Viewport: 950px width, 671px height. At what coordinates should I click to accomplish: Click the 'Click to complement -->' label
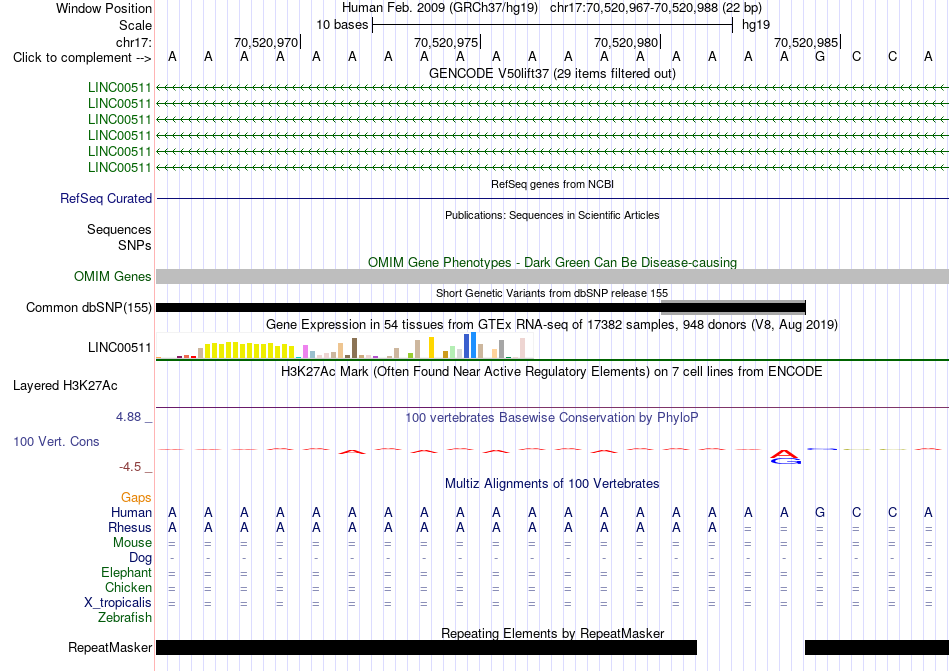click(82, 58)
